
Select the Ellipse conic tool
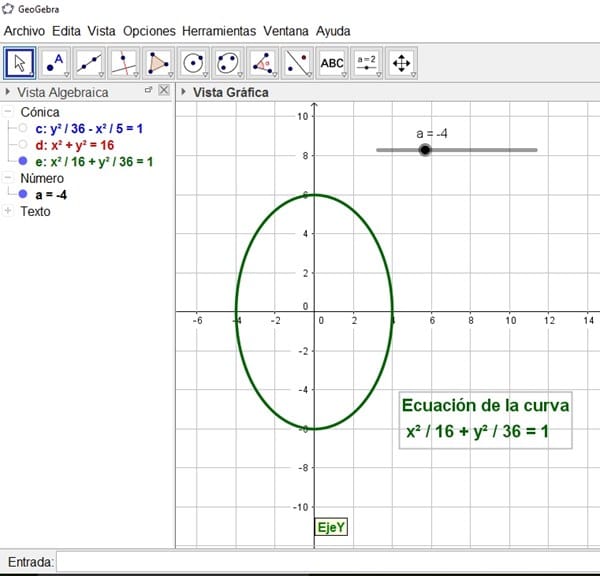click(229, 62)
